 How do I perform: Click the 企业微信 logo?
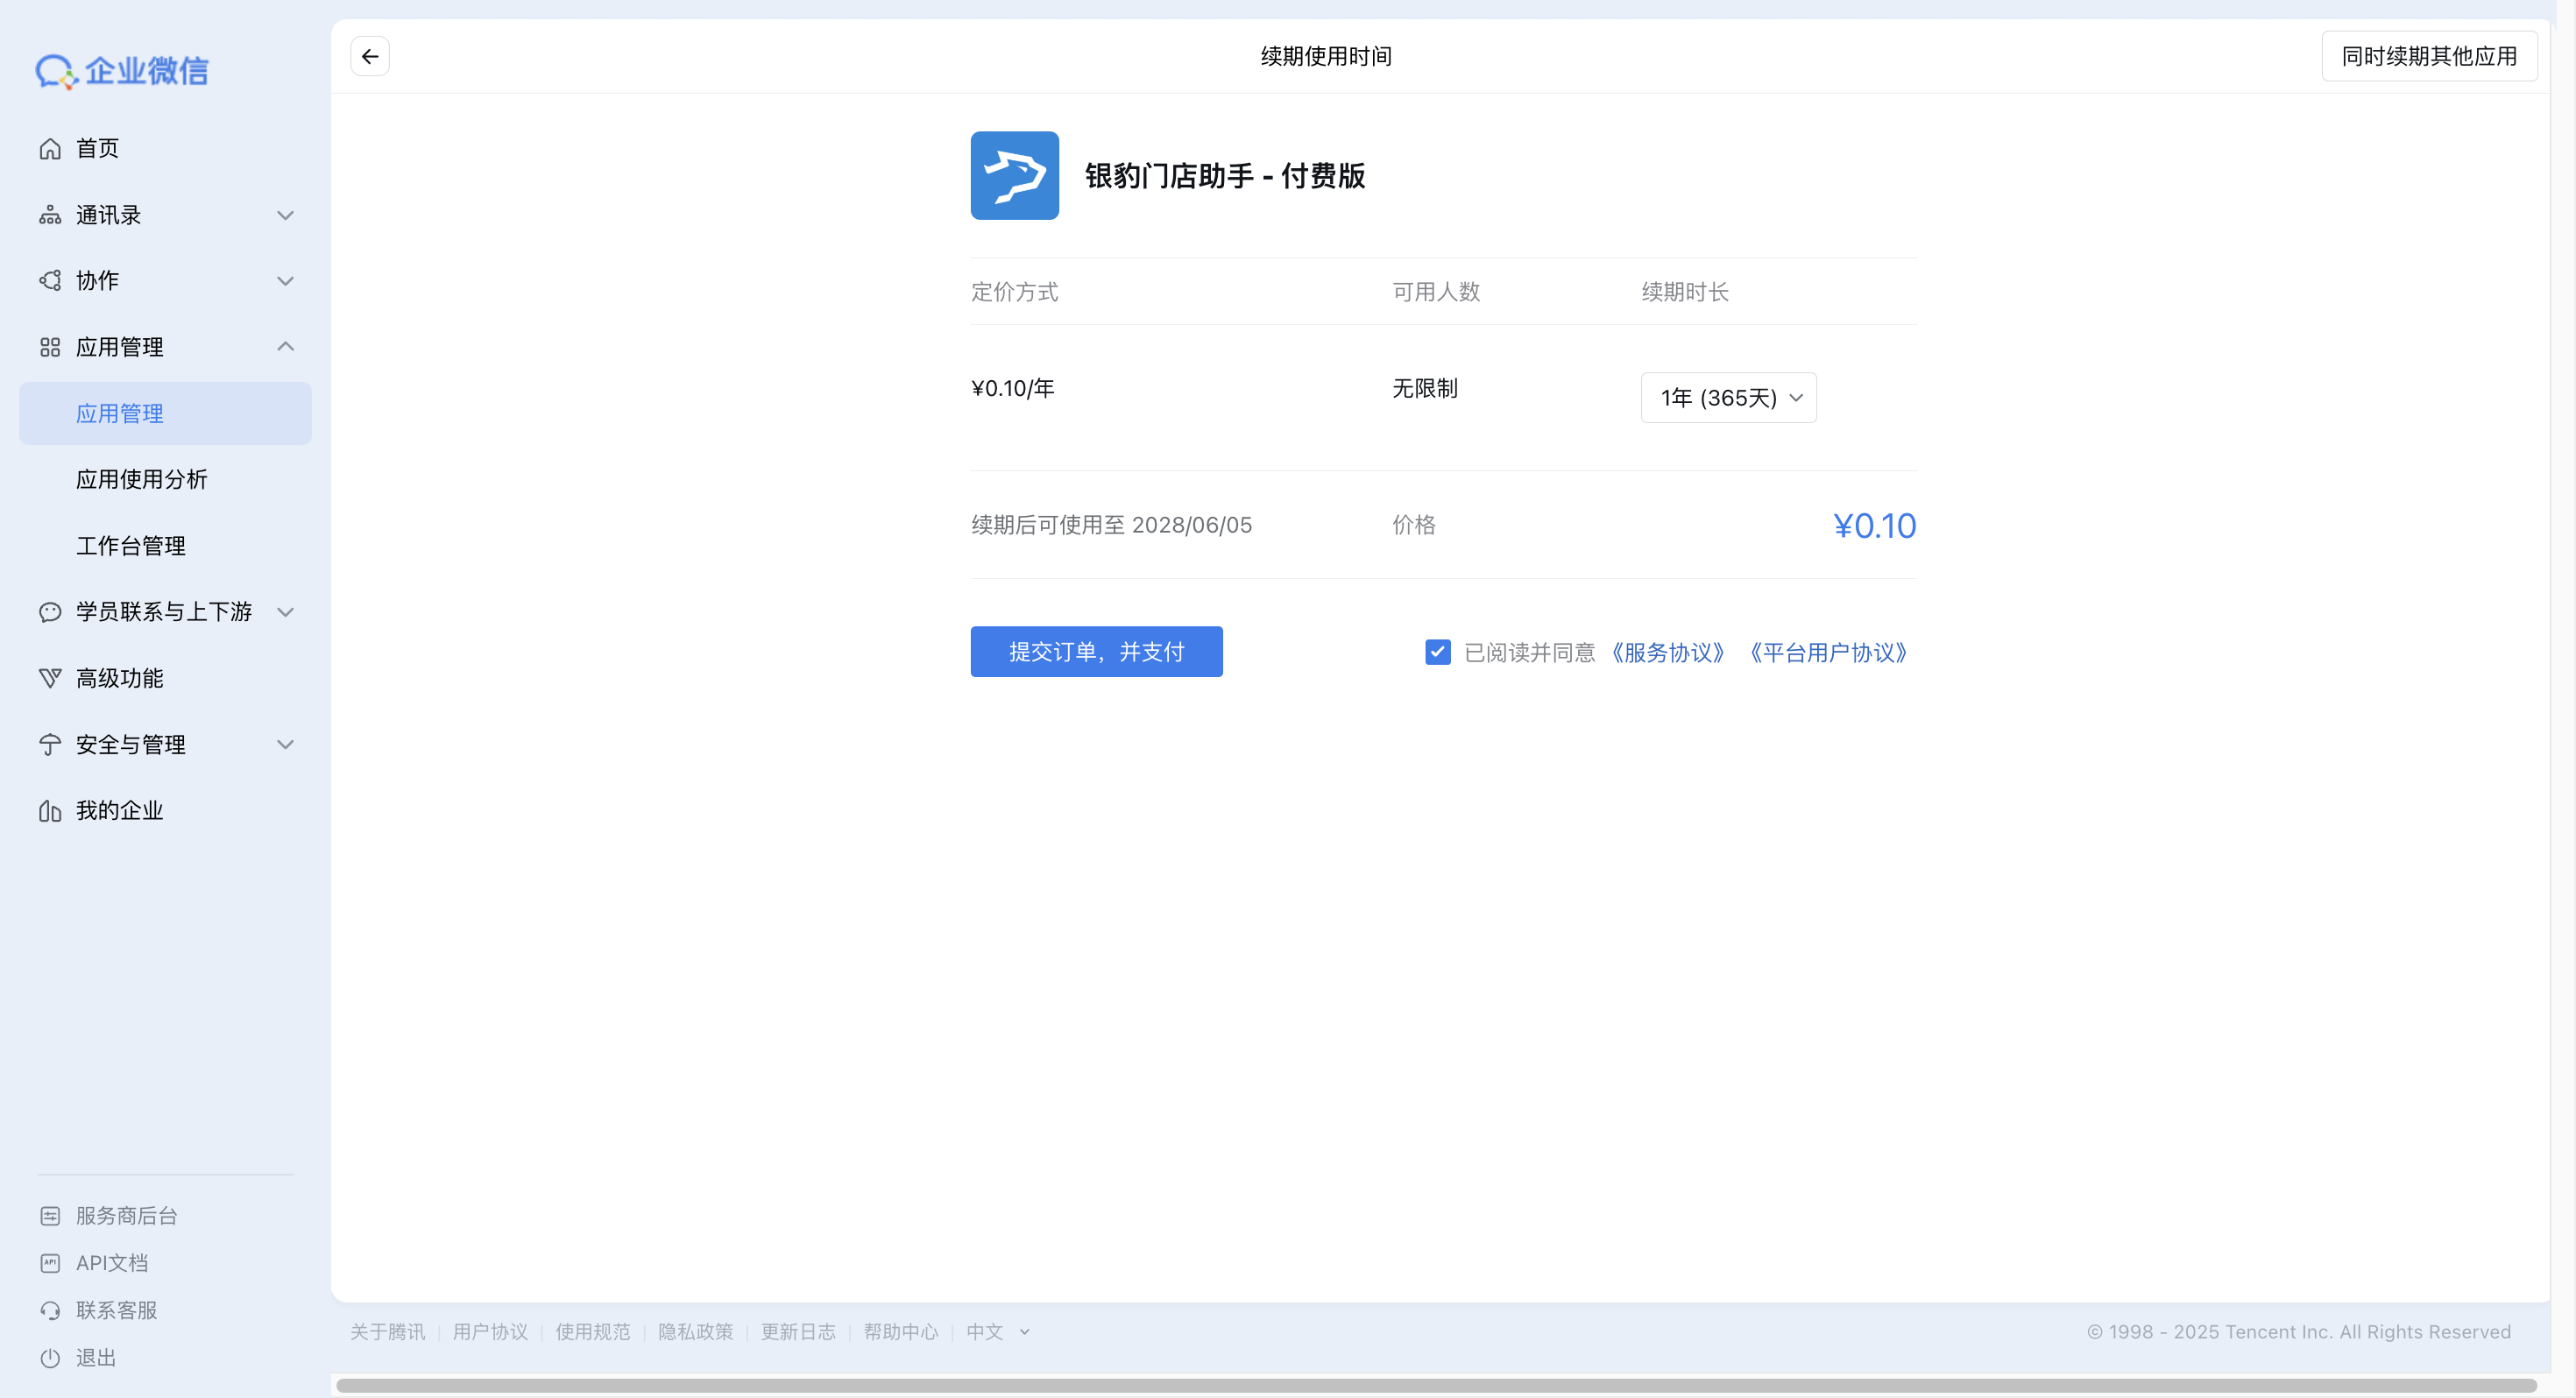pos(122,71)
